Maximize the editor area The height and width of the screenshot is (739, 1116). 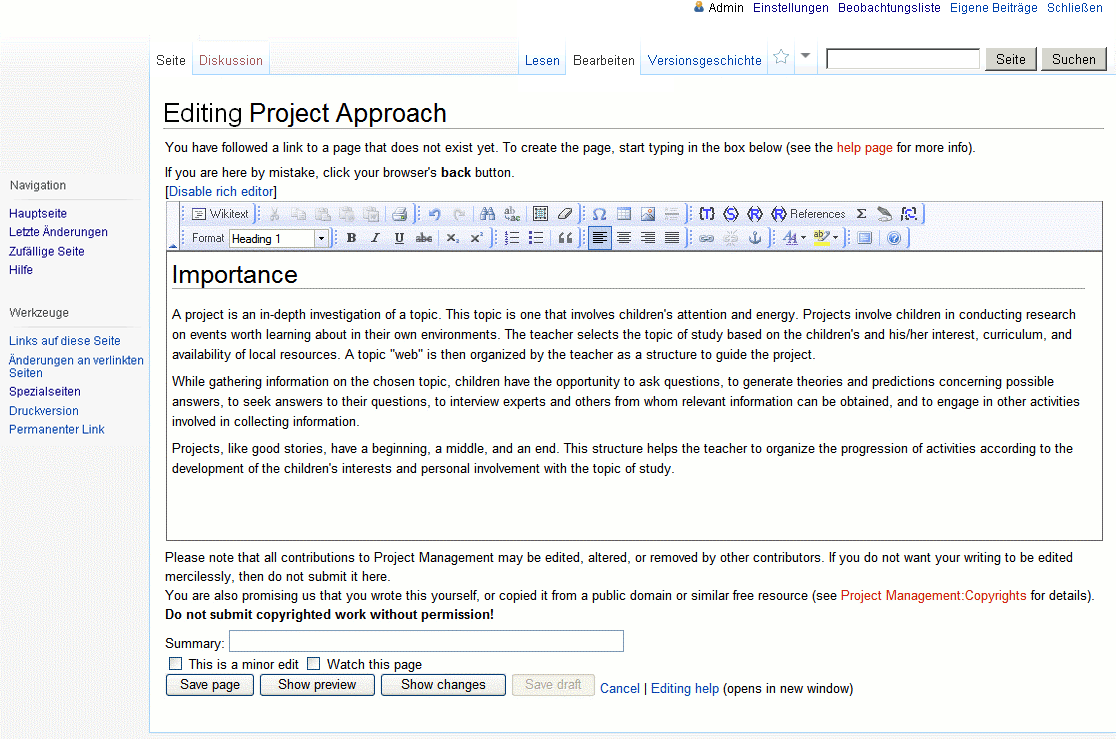865,238
